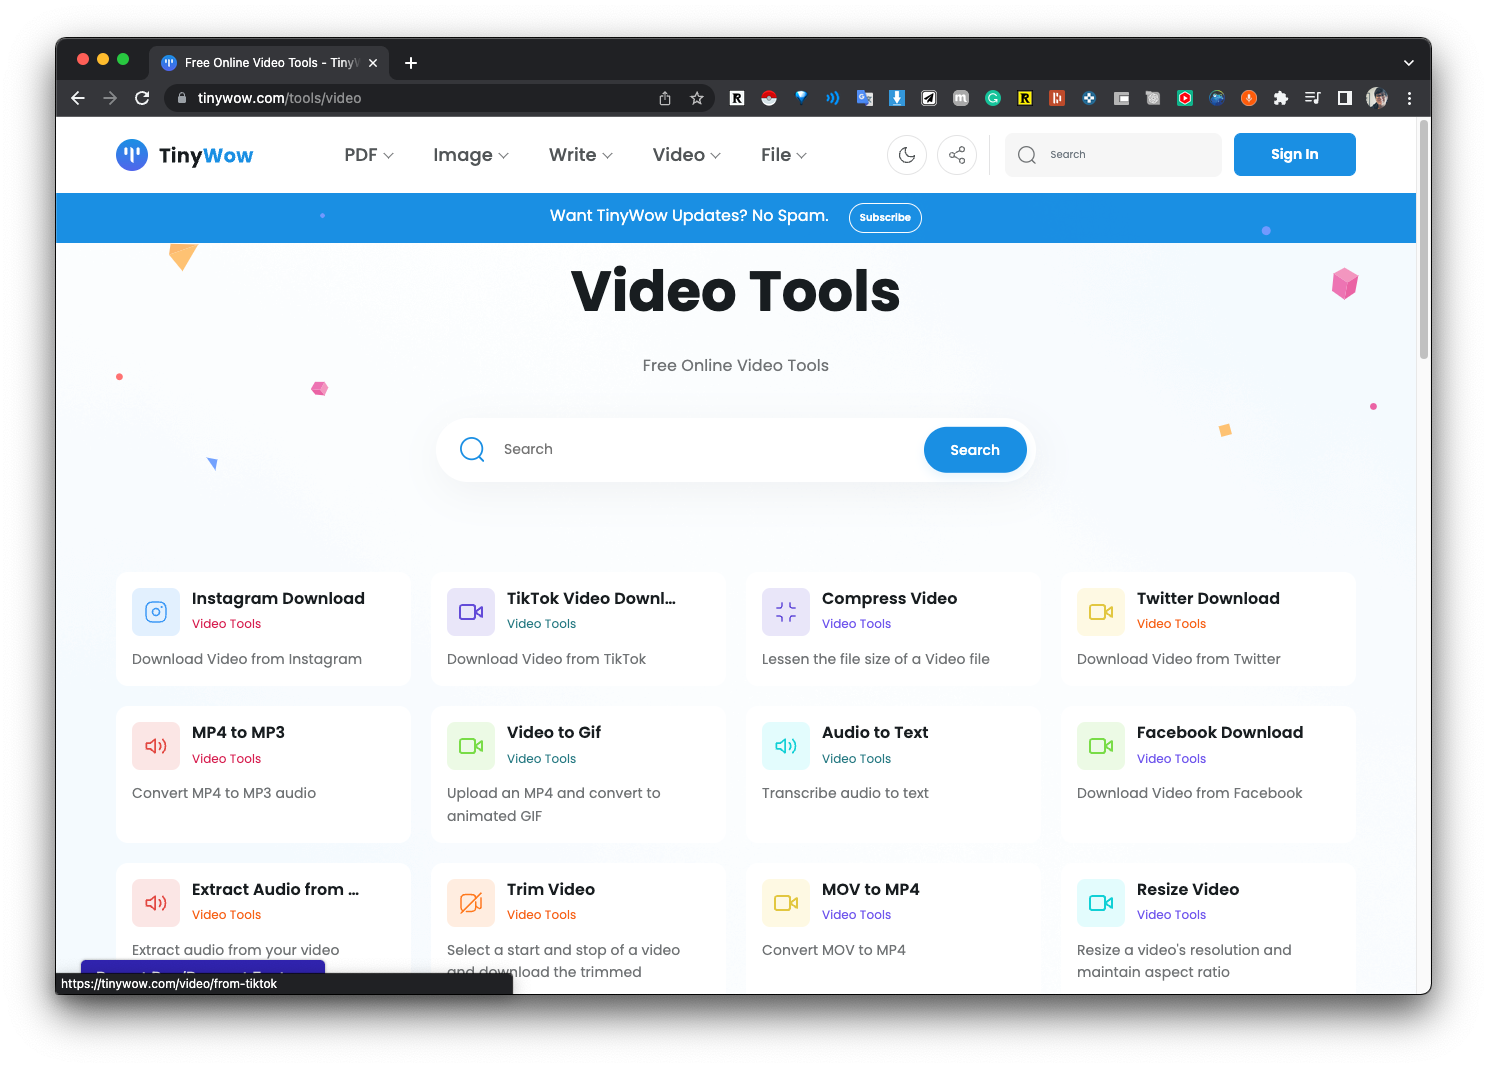Screen dimensions: 1487x1068
Task: Click the blue download arrow extension icon
Action: click(897, 98)
